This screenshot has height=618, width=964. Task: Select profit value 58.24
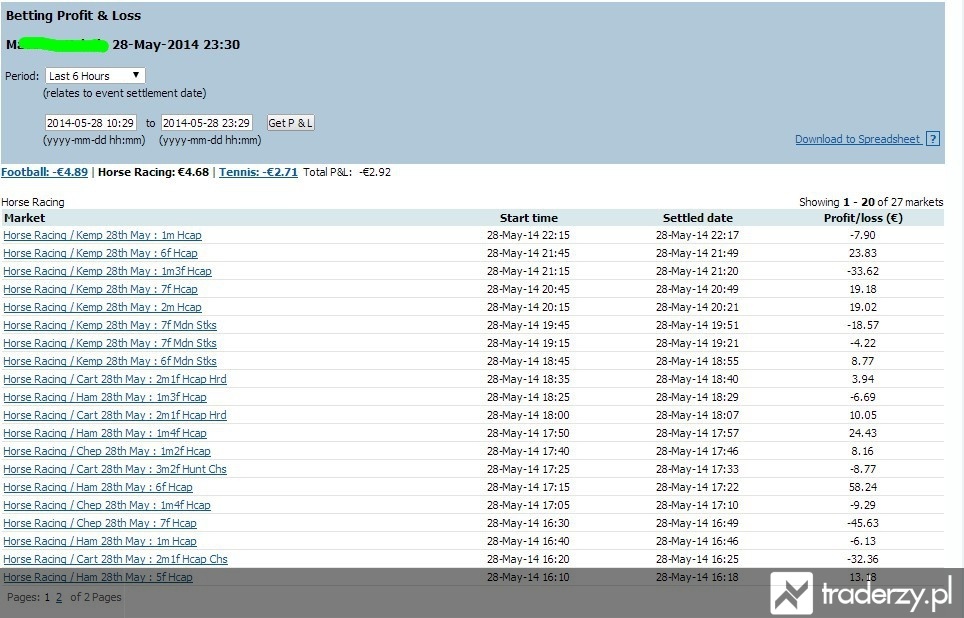click(x=863, y=487)
